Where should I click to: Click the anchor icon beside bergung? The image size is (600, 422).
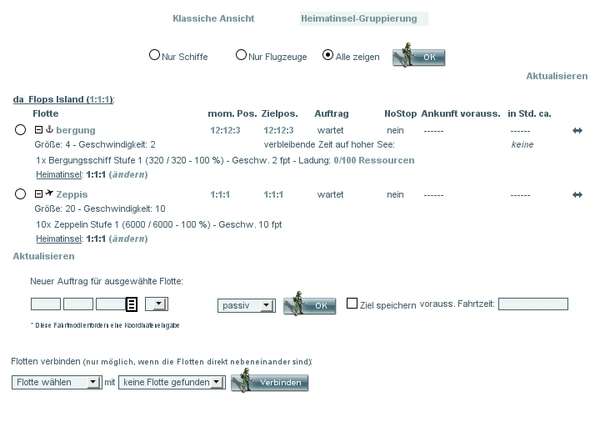click(49, 129)
